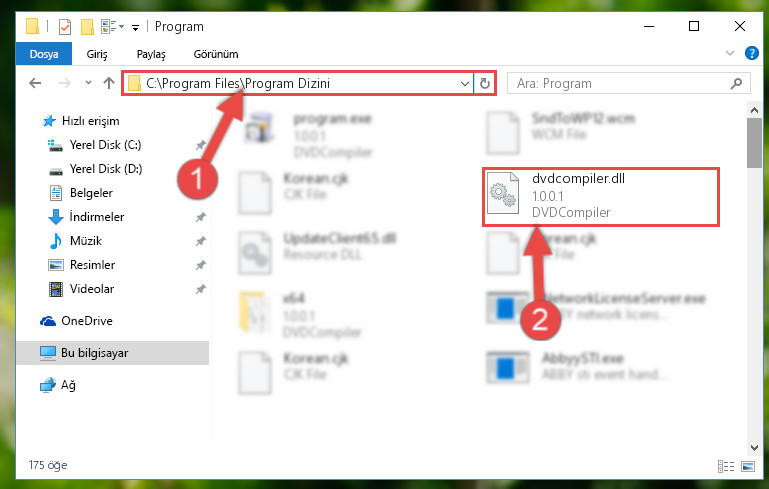The image size is (769, 489).
Task: Switch to the Görünüm tab
Action: 216,54
